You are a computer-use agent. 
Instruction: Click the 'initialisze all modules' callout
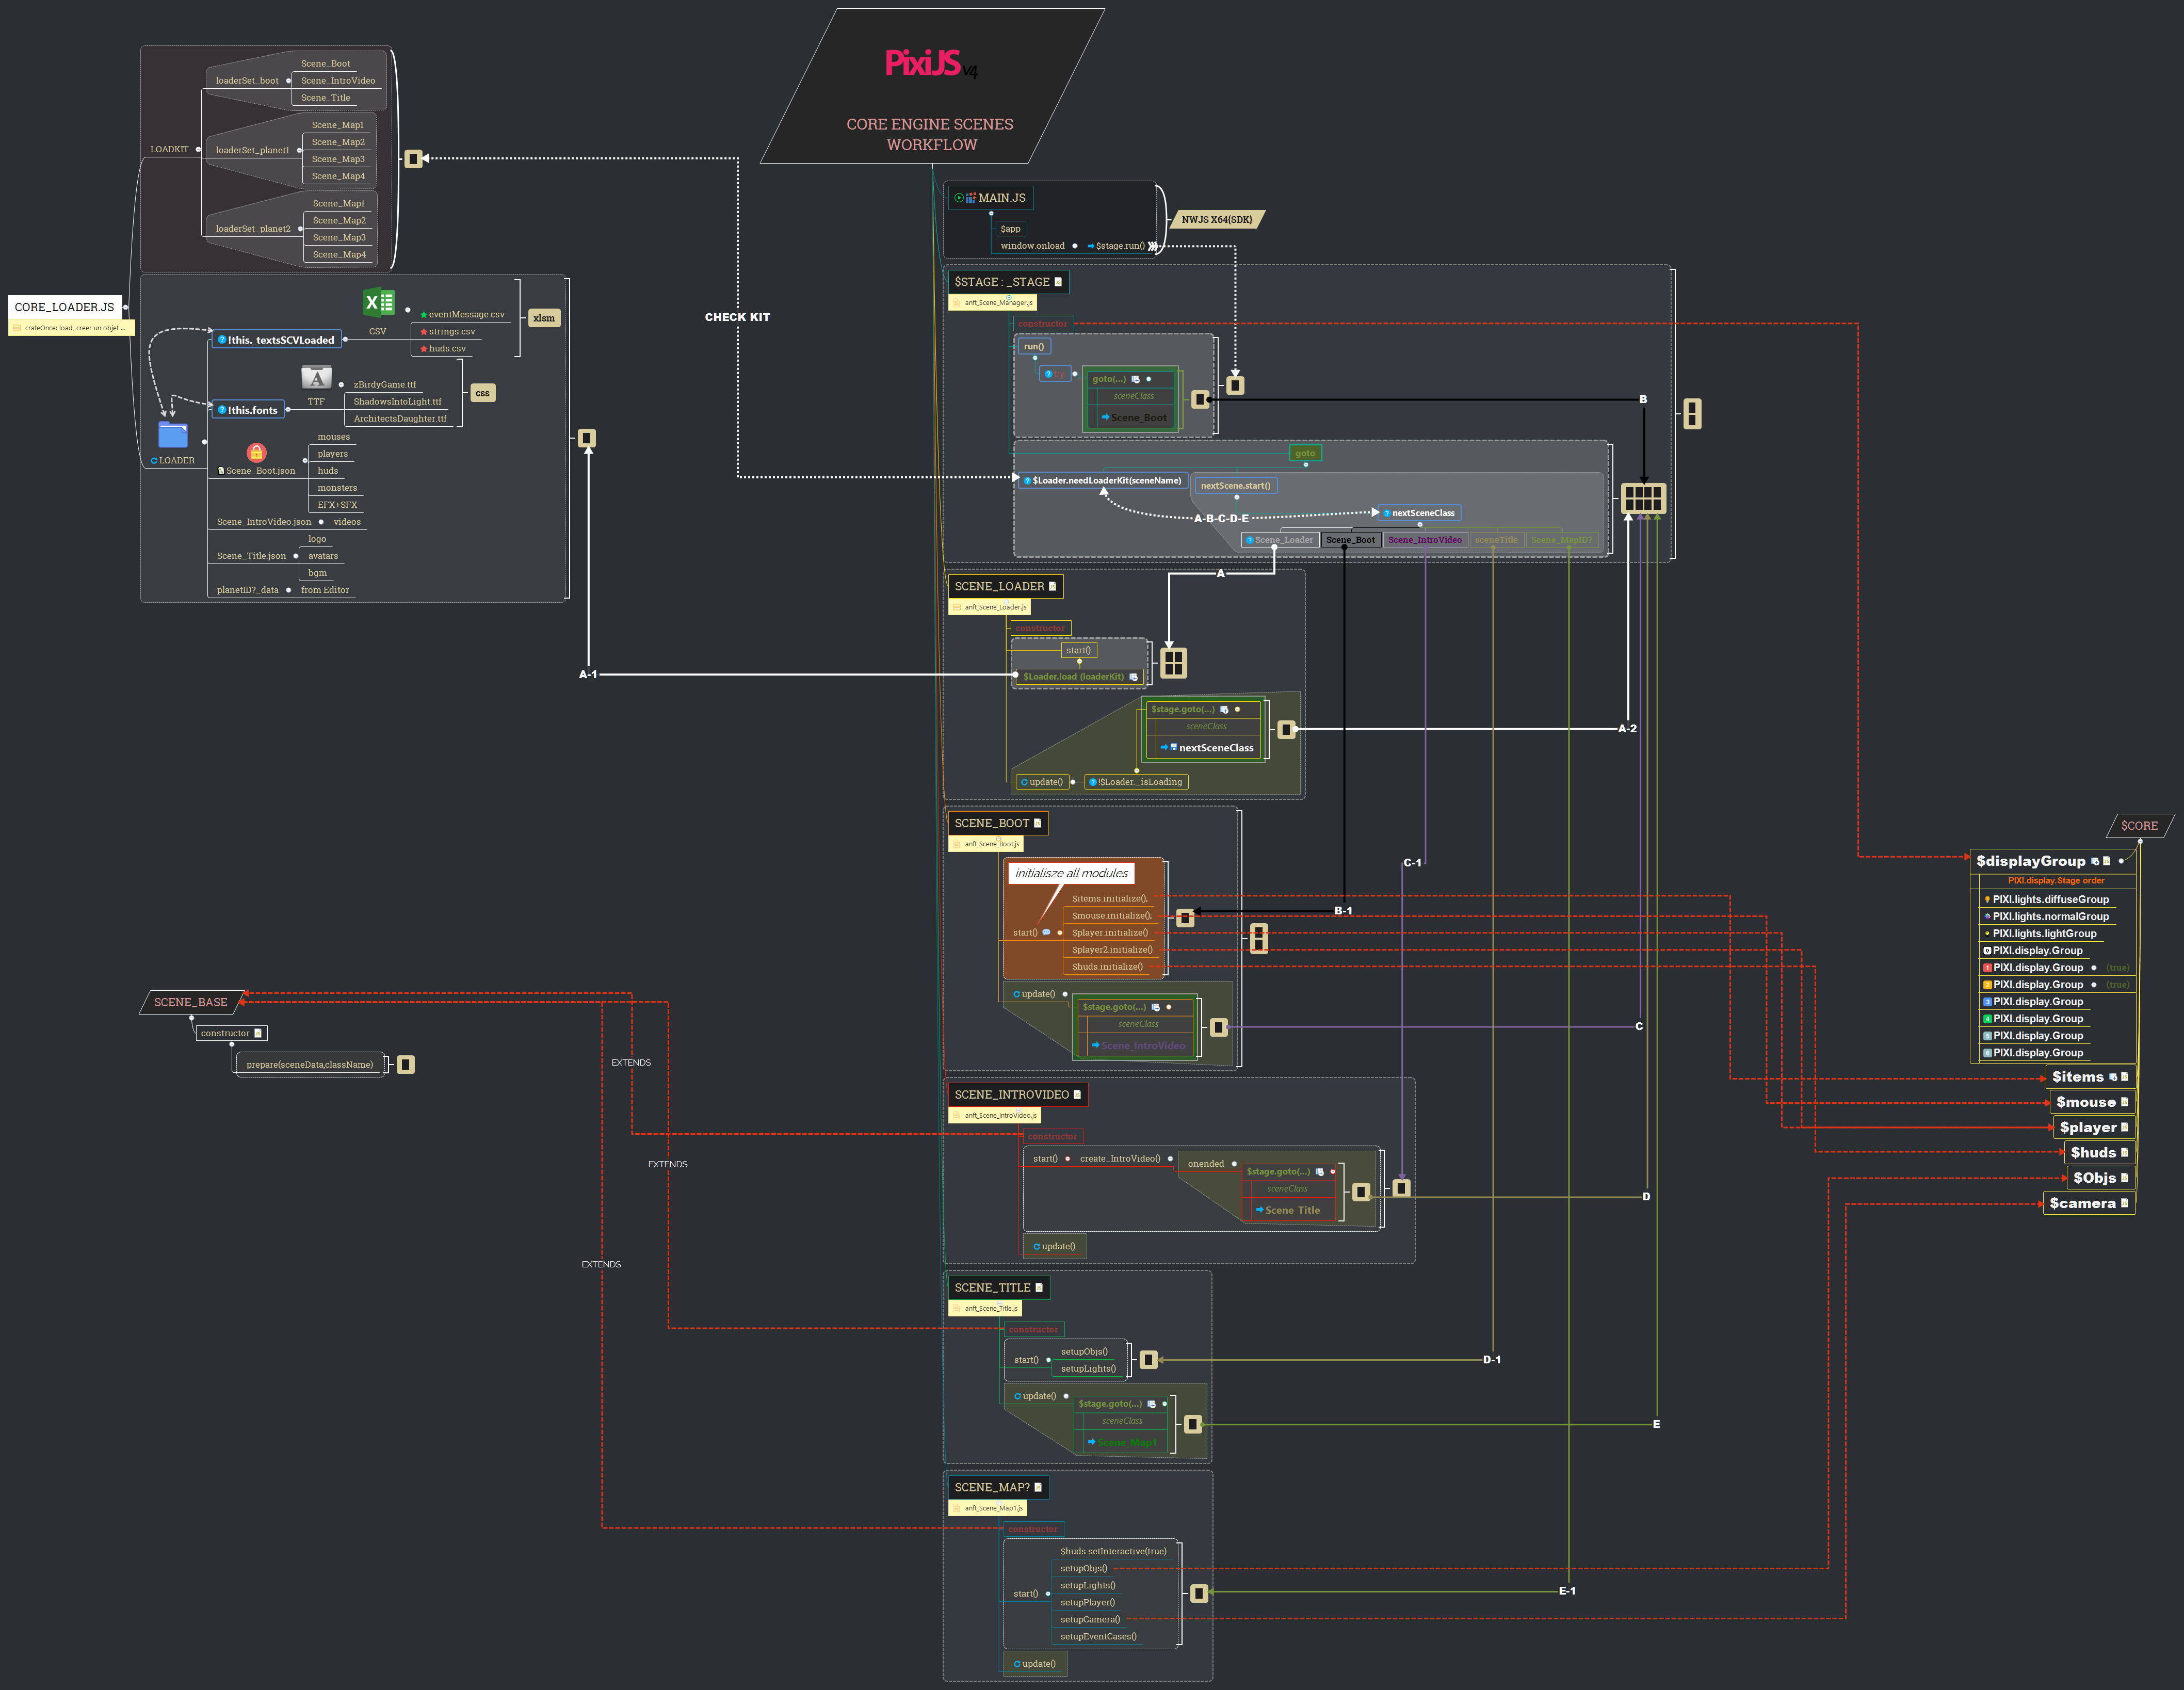1071,873
